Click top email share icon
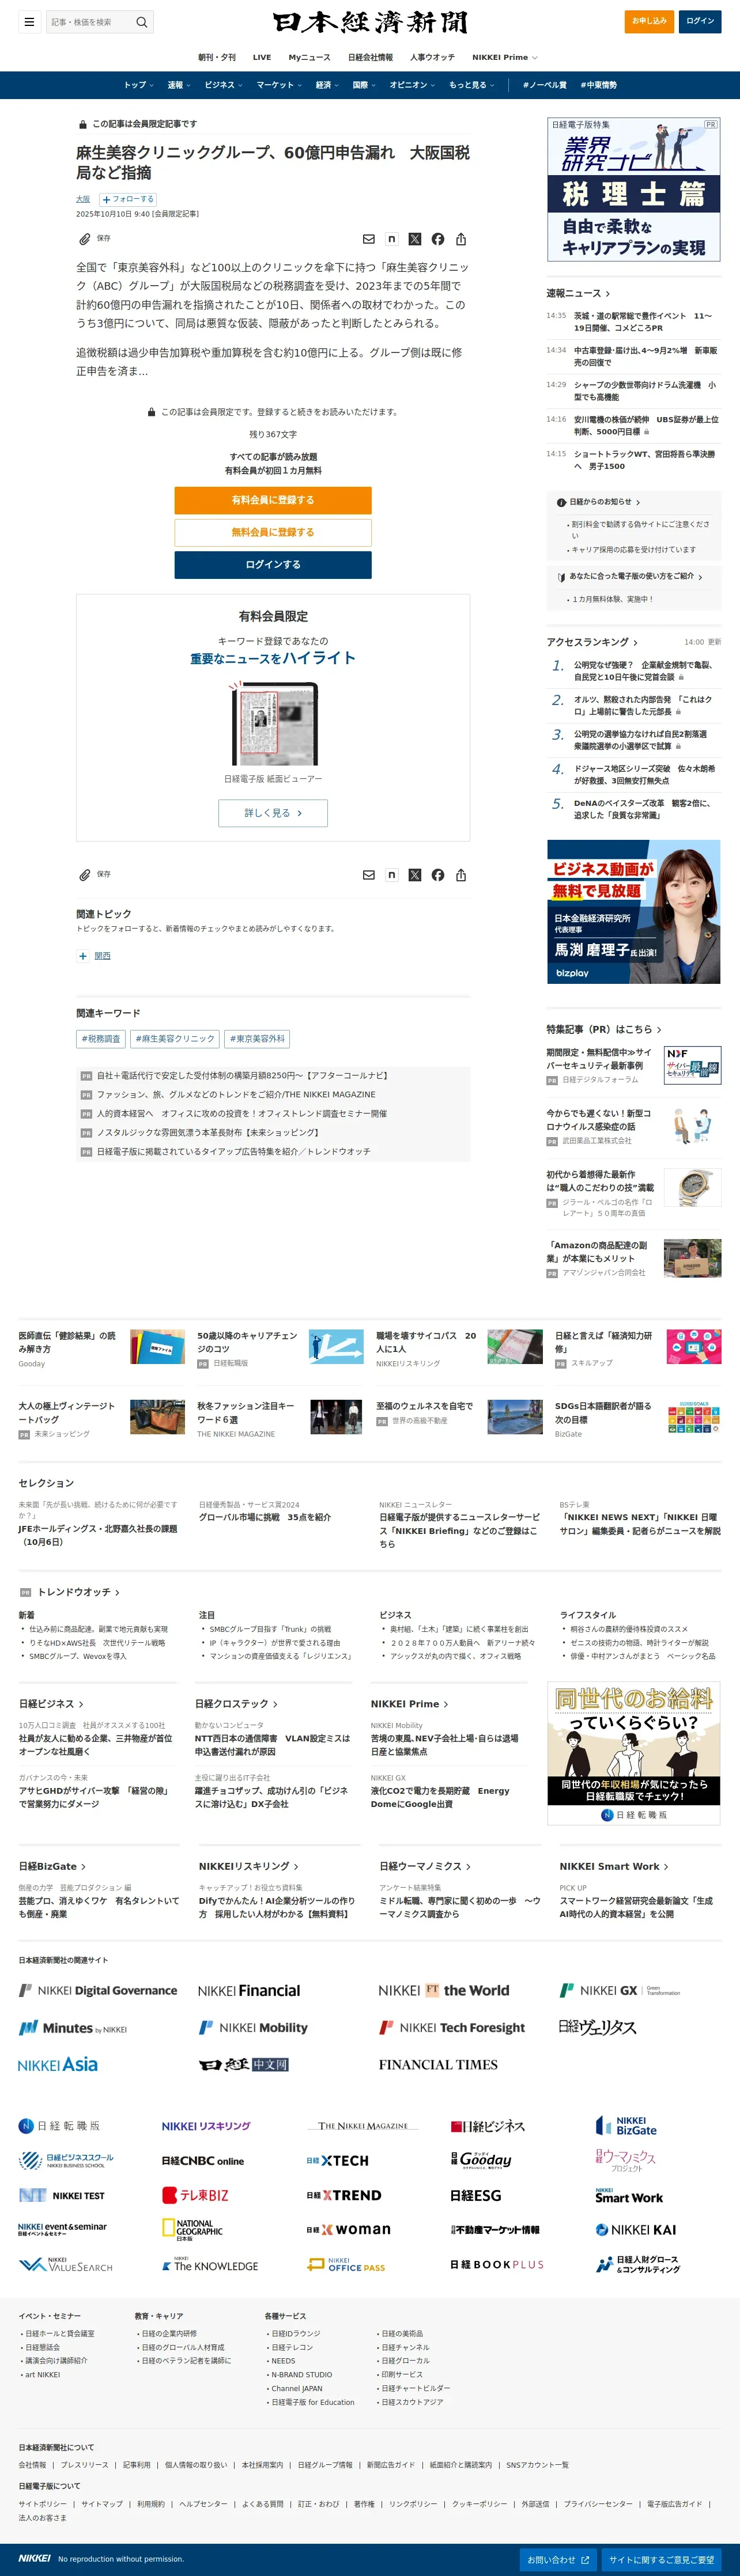 (x=368, y=239)
